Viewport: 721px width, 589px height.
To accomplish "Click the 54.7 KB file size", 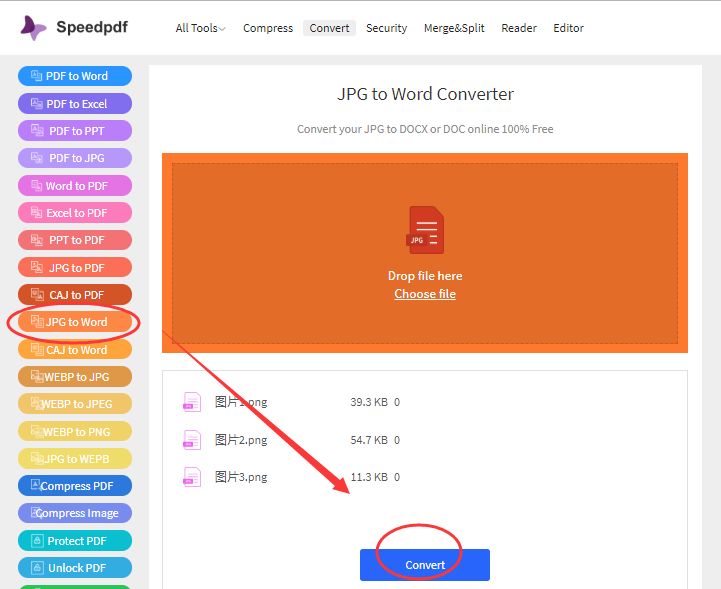I will pyautogui.click(x=369, y=440).
